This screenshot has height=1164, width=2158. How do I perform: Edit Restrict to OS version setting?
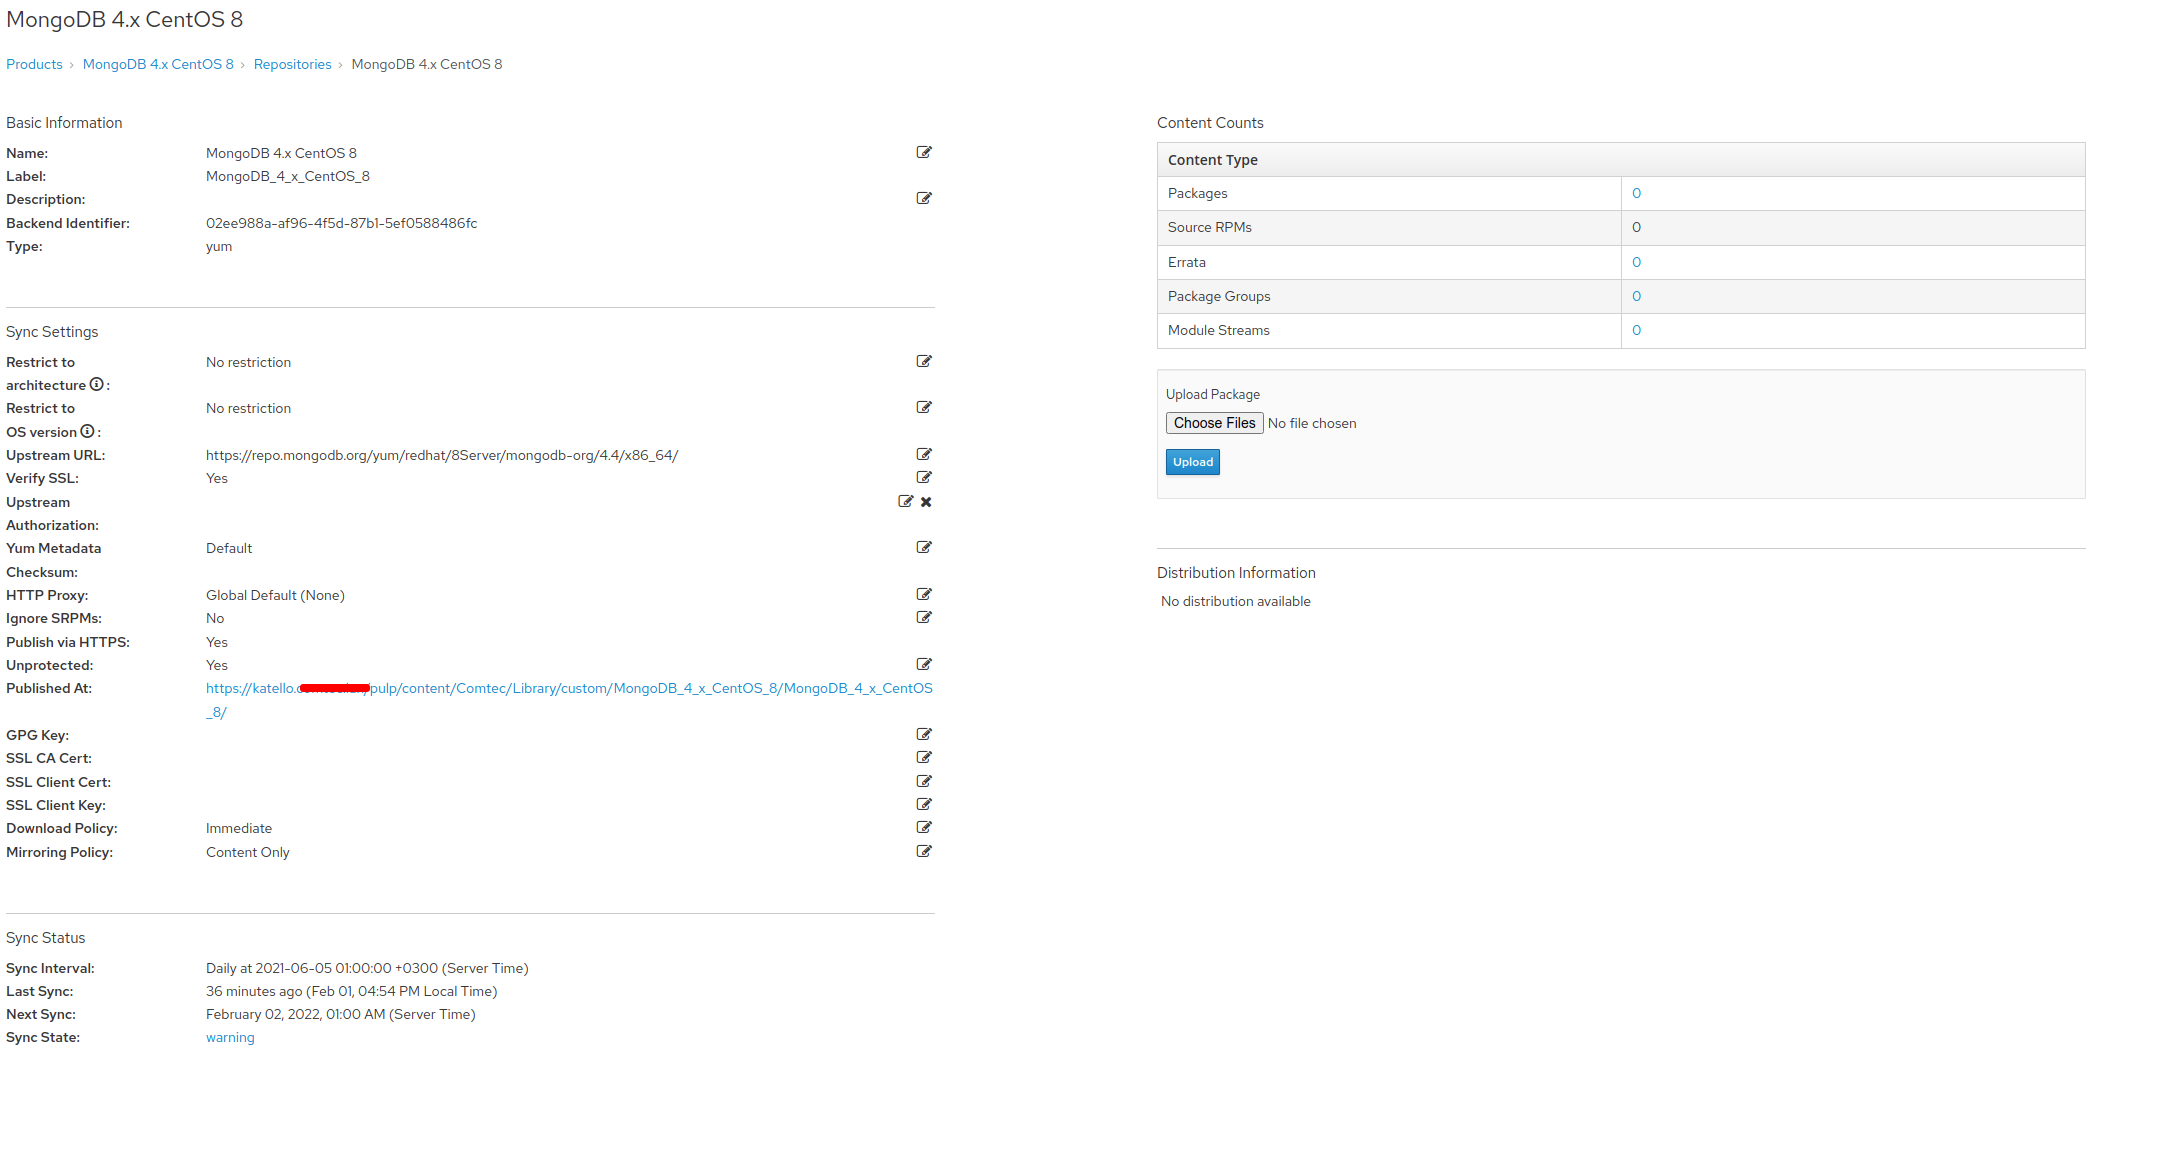[x=924, y=407]
